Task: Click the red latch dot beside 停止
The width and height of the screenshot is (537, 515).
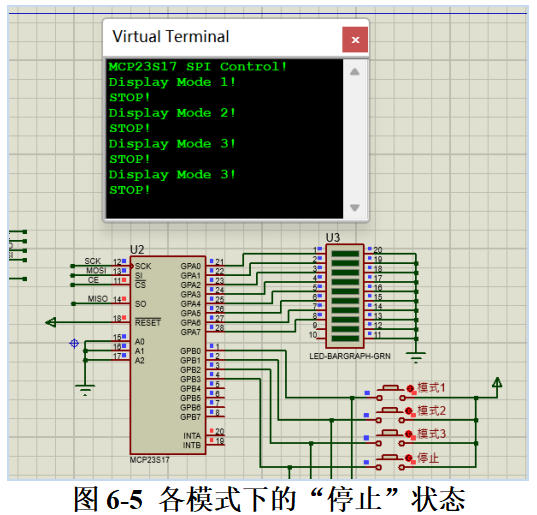Action: [409, 458]
